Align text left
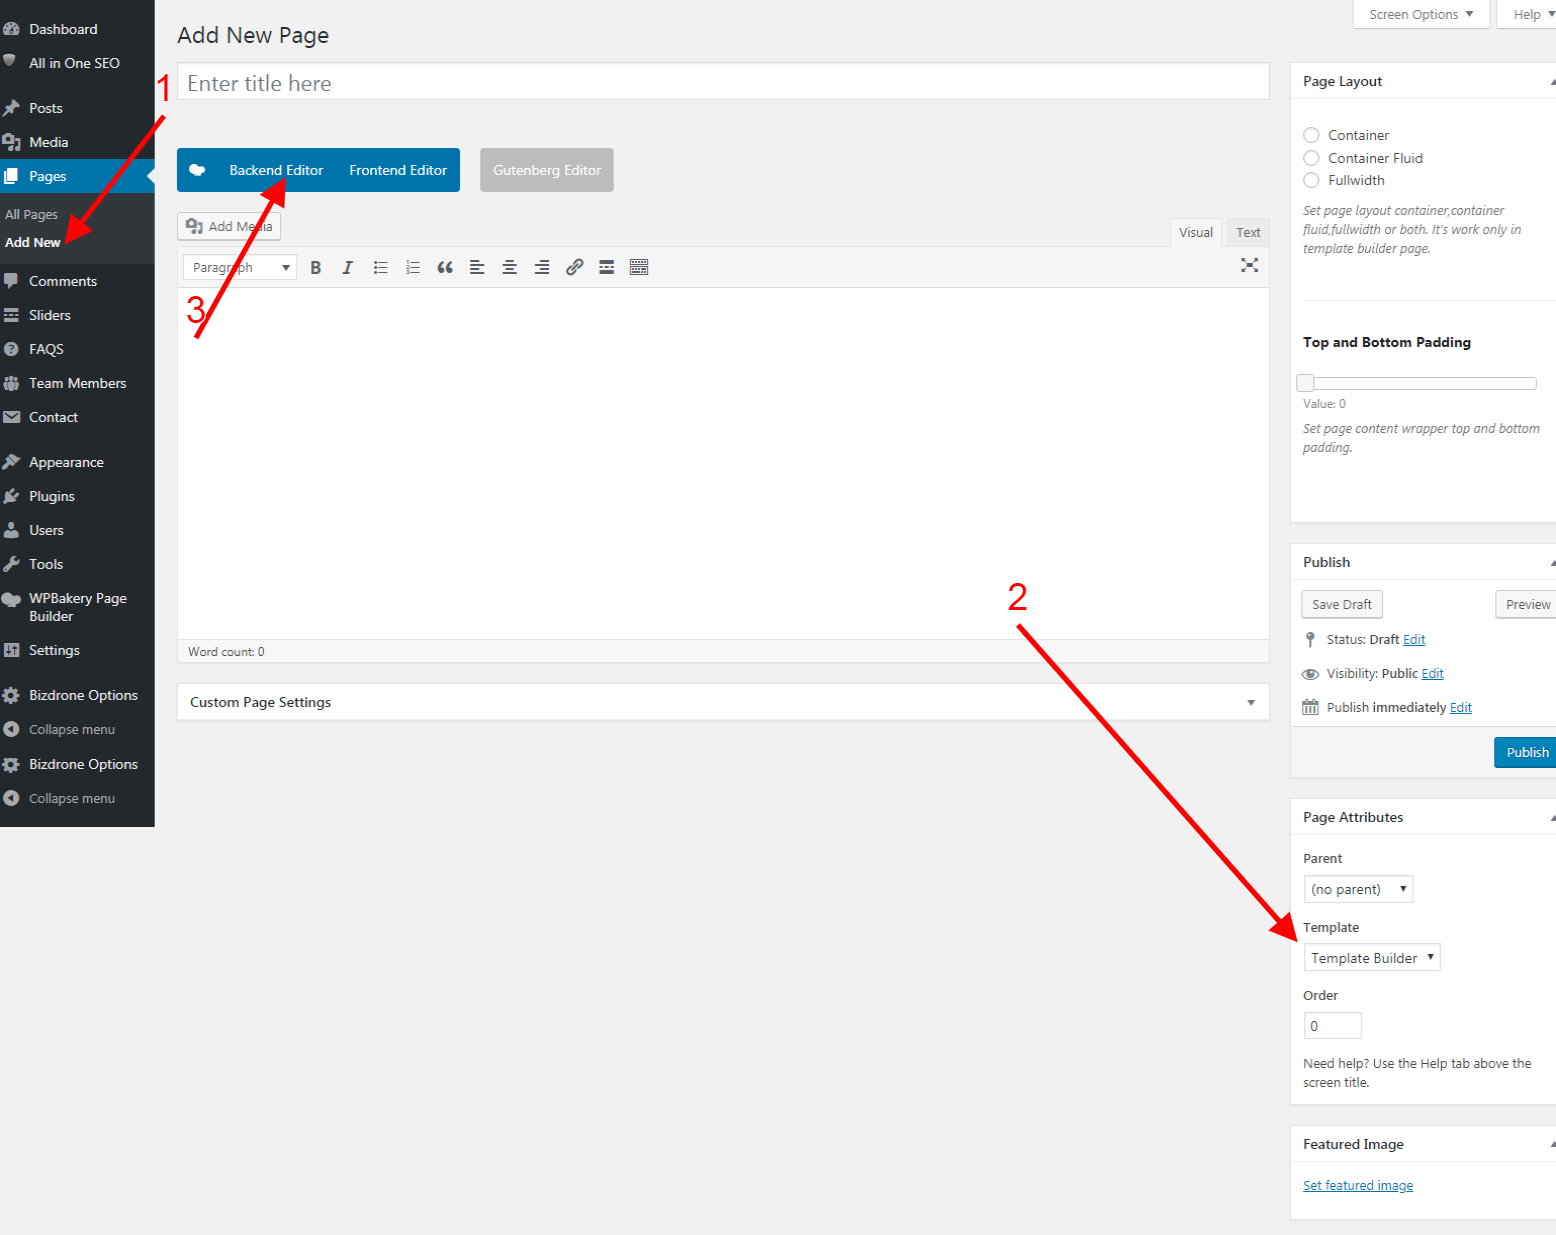The height and width of the screenshot is (1235, 1556). 477,267
